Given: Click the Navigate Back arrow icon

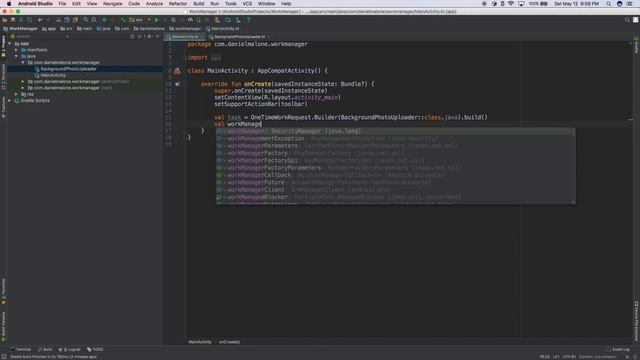Looking at the screenshot, I should [x=104, y=20].
